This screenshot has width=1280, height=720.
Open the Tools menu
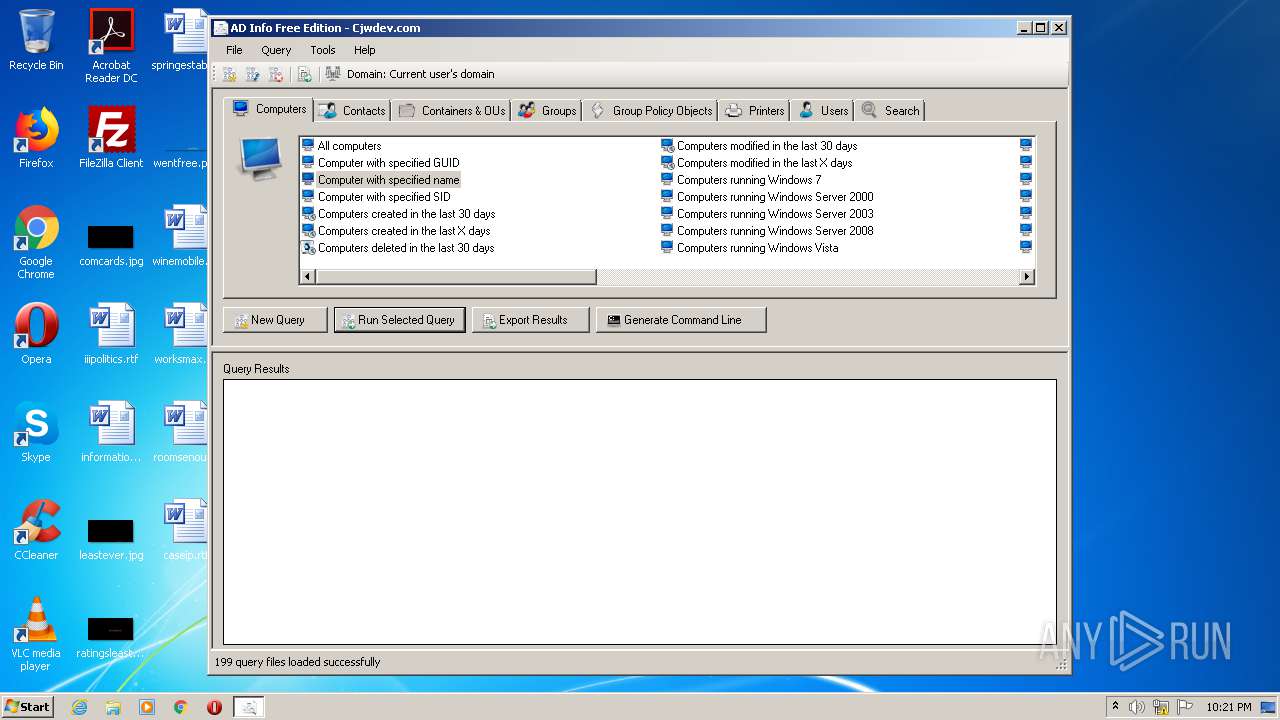click(x=323, y=50)
